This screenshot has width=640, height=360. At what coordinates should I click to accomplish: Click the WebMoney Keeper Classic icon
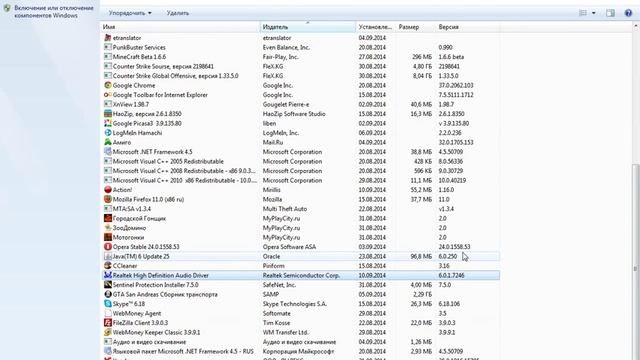coord(108,332)
